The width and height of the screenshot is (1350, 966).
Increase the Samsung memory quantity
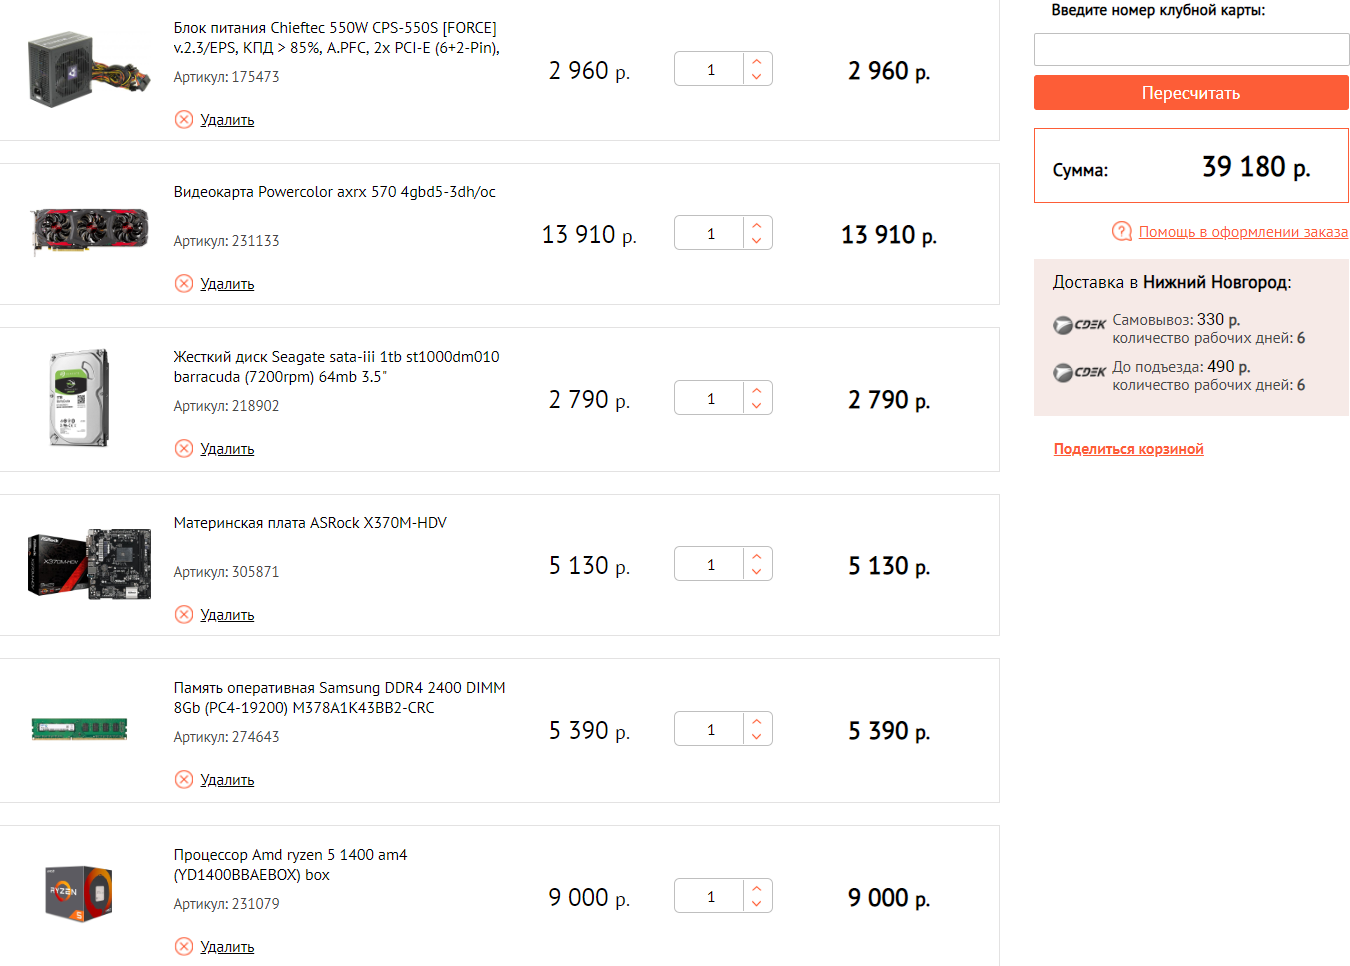tap(757, 722)
